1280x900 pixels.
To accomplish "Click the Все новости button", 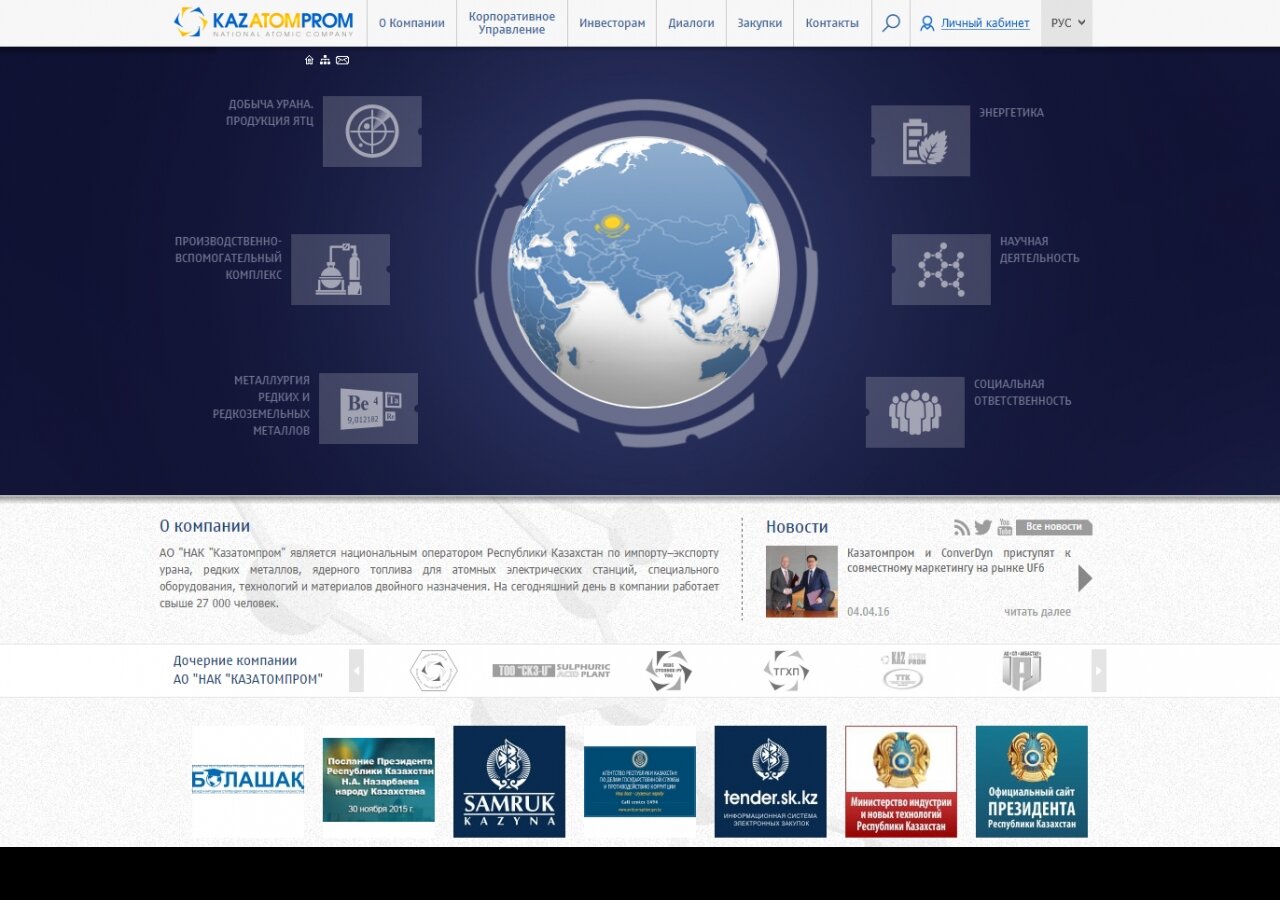I will (x=1054, y=527).
